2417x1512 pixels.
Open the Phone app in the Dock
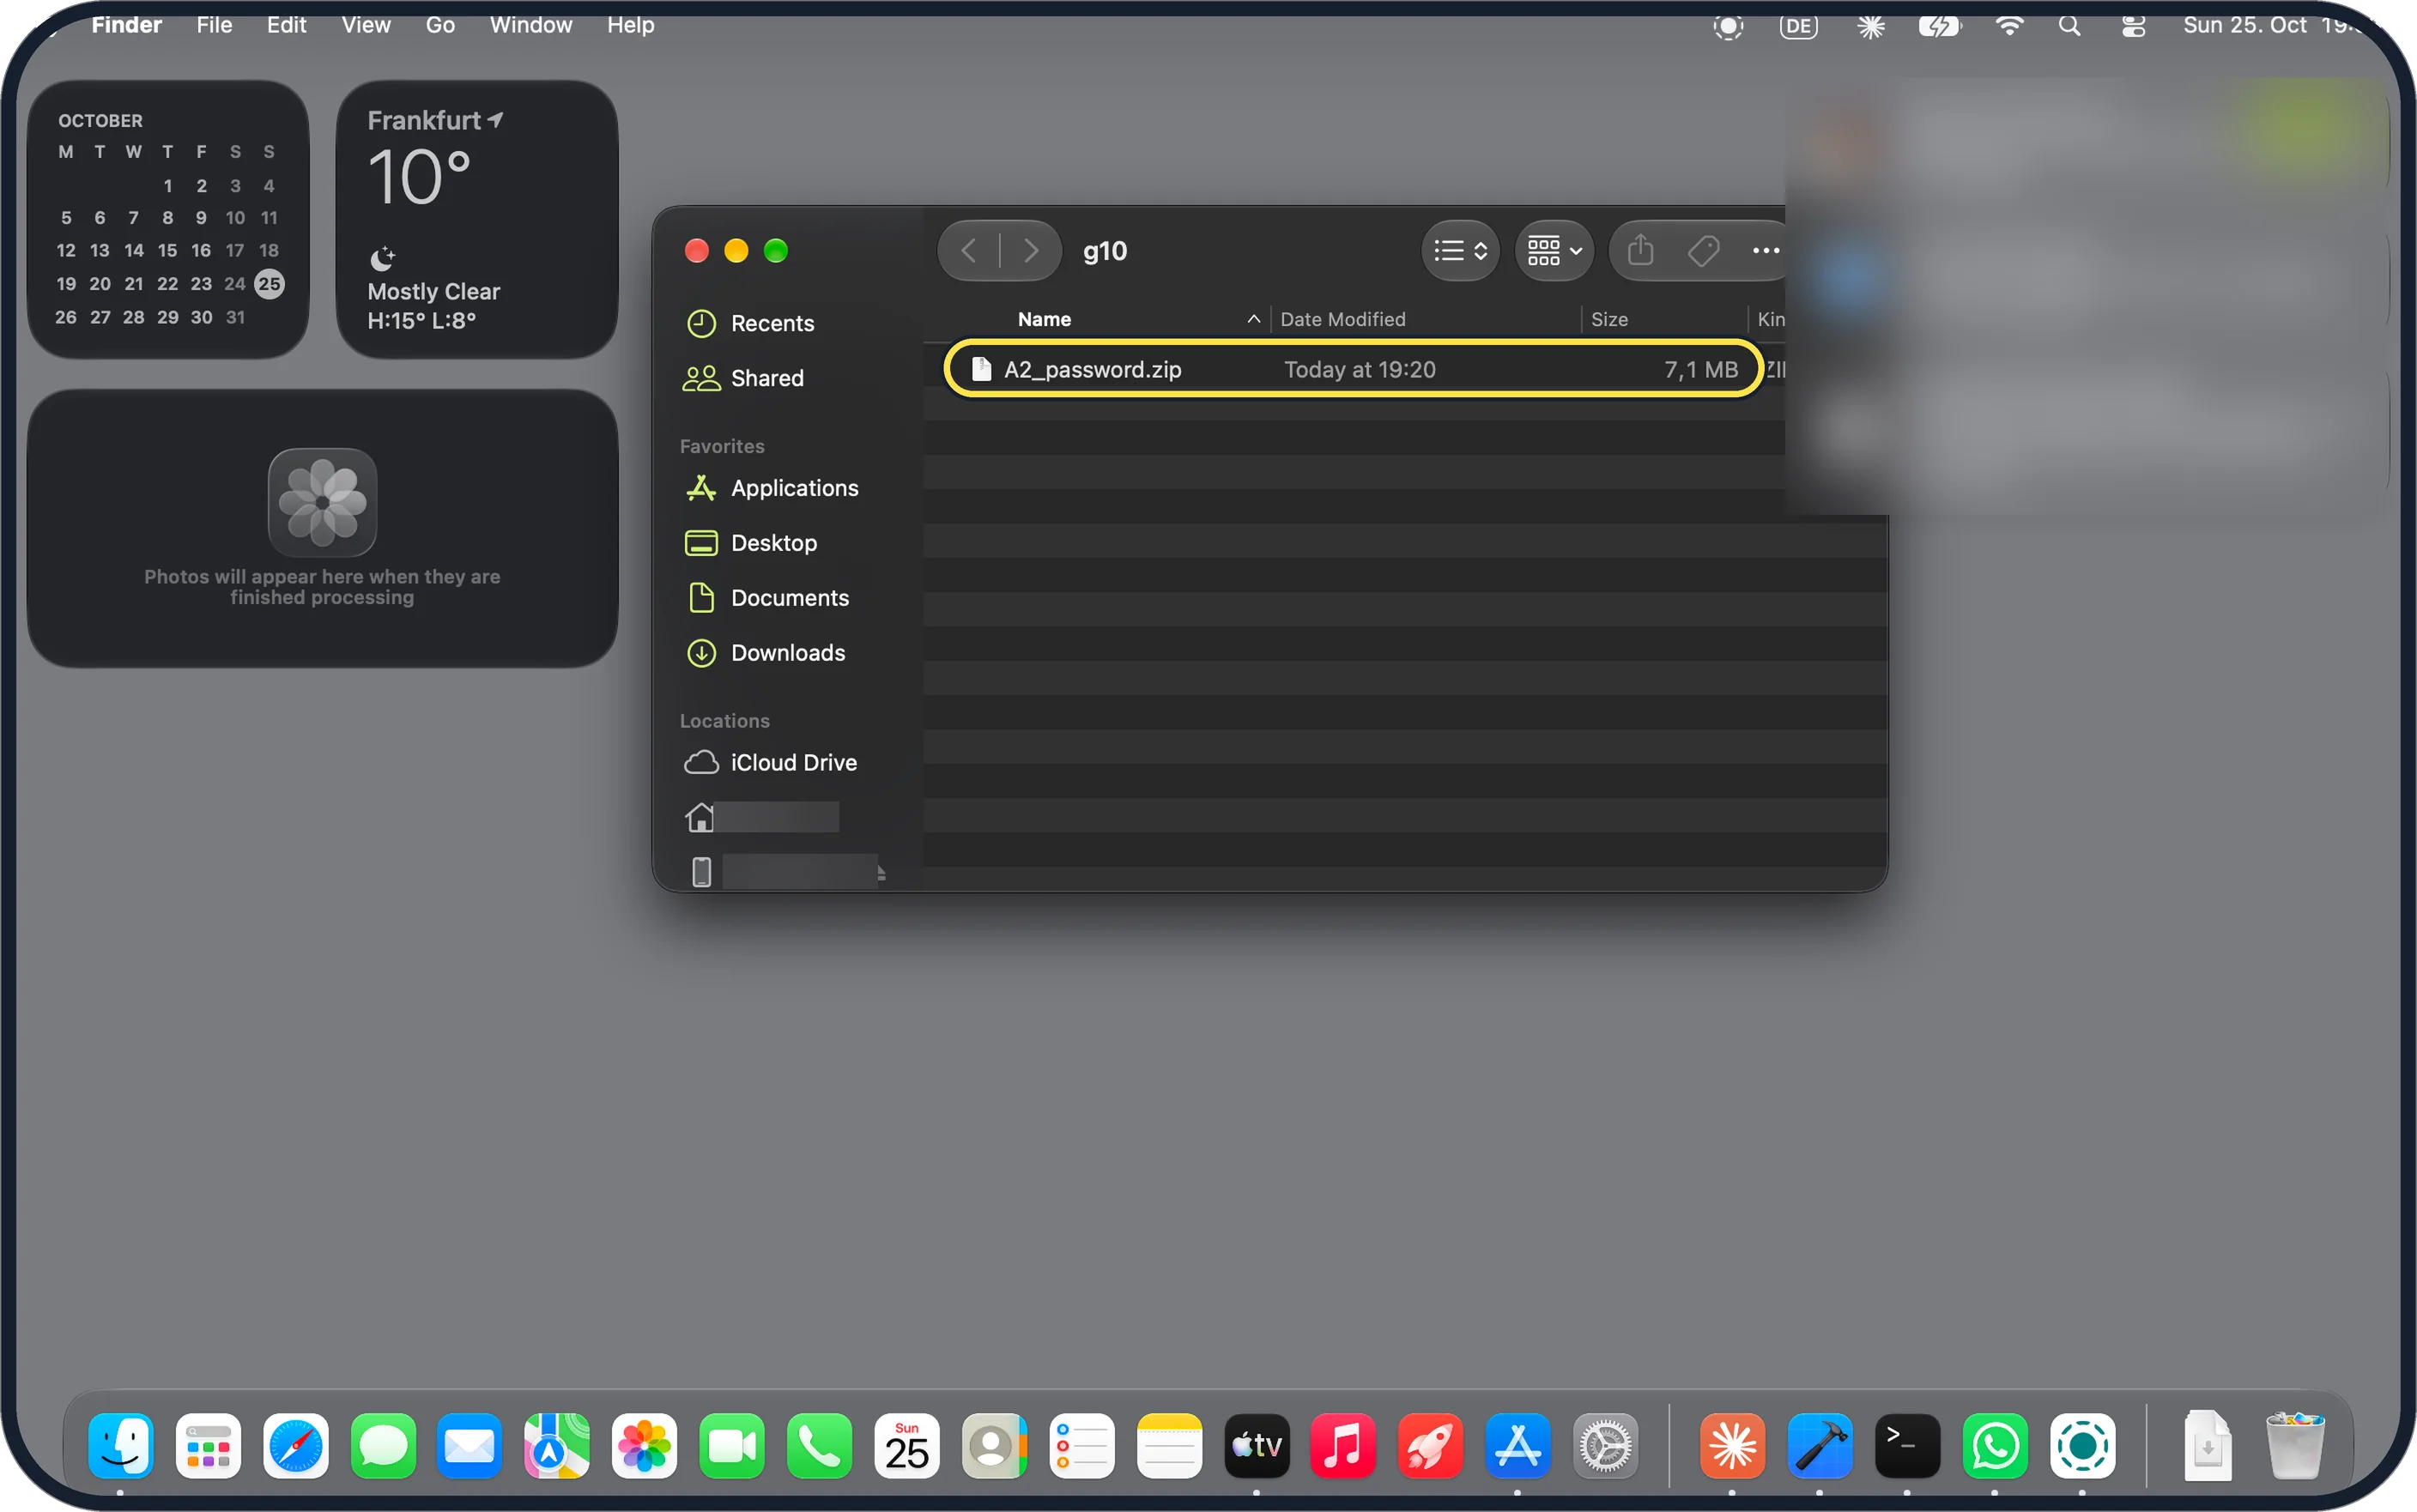820,1445
